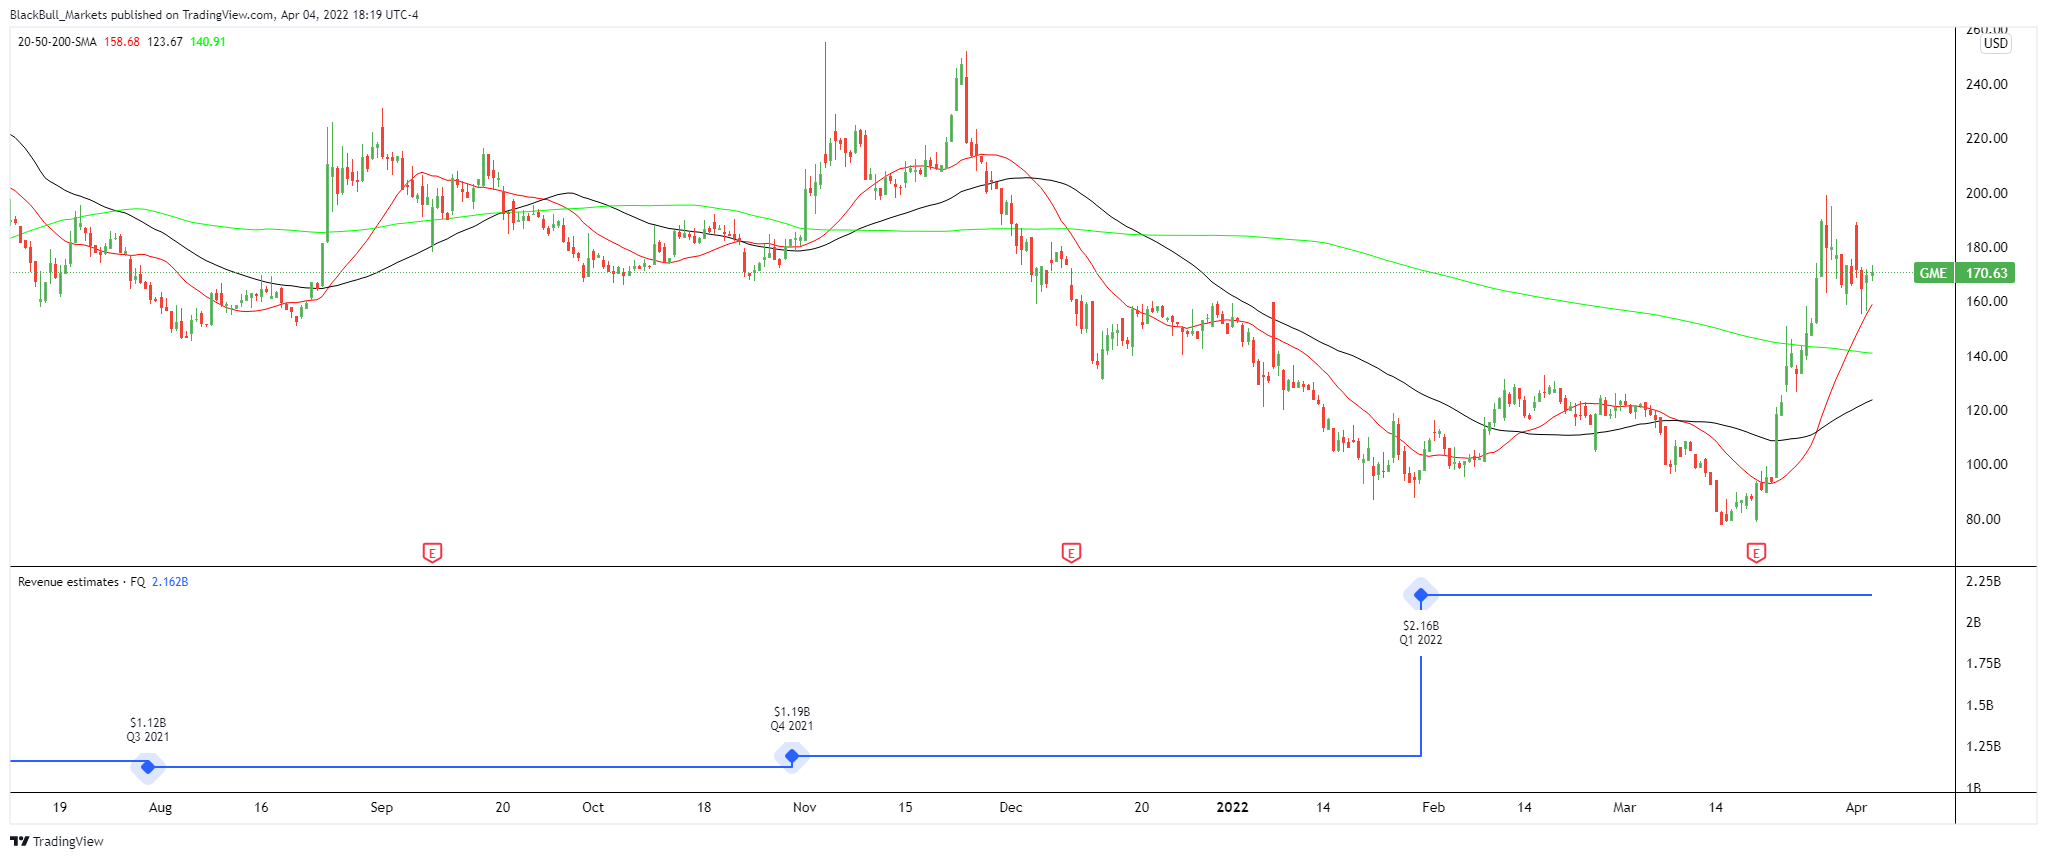
Task: Select the Q4 2021 revenue diamond marker
Action: [x=792, y=756]
